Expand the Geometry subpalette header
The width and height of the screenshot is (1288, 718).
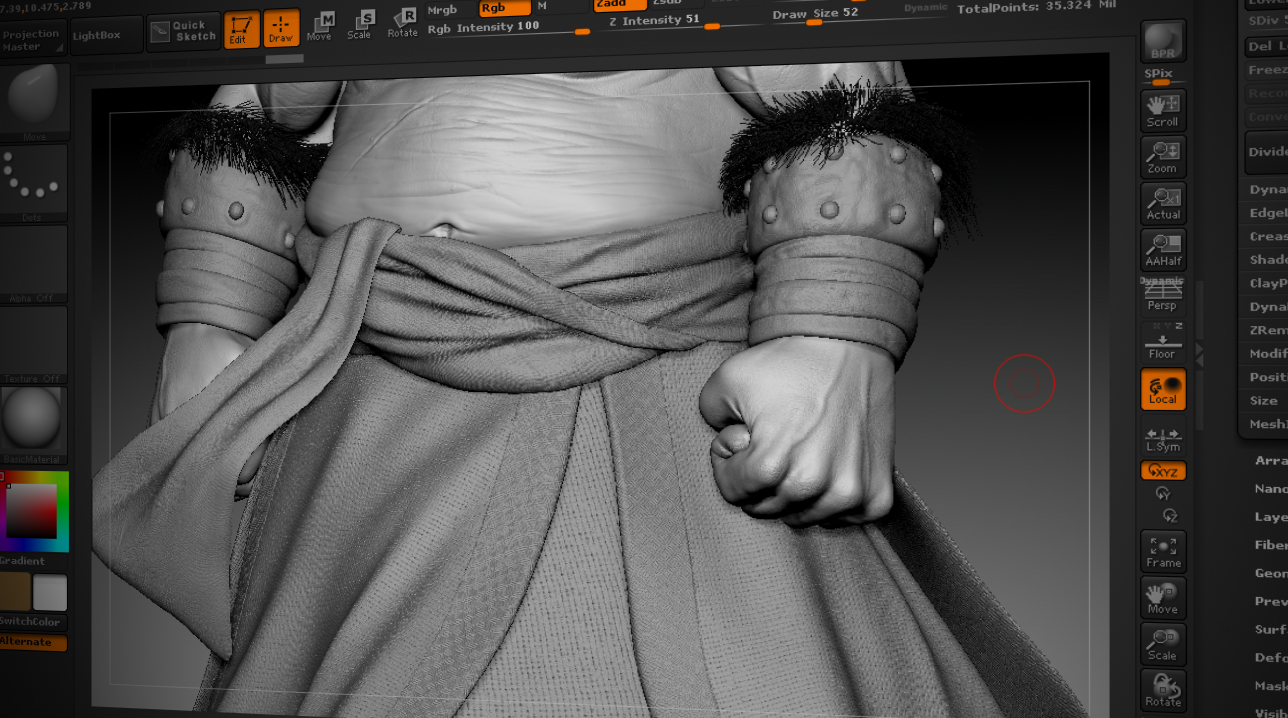point(1271,573)
